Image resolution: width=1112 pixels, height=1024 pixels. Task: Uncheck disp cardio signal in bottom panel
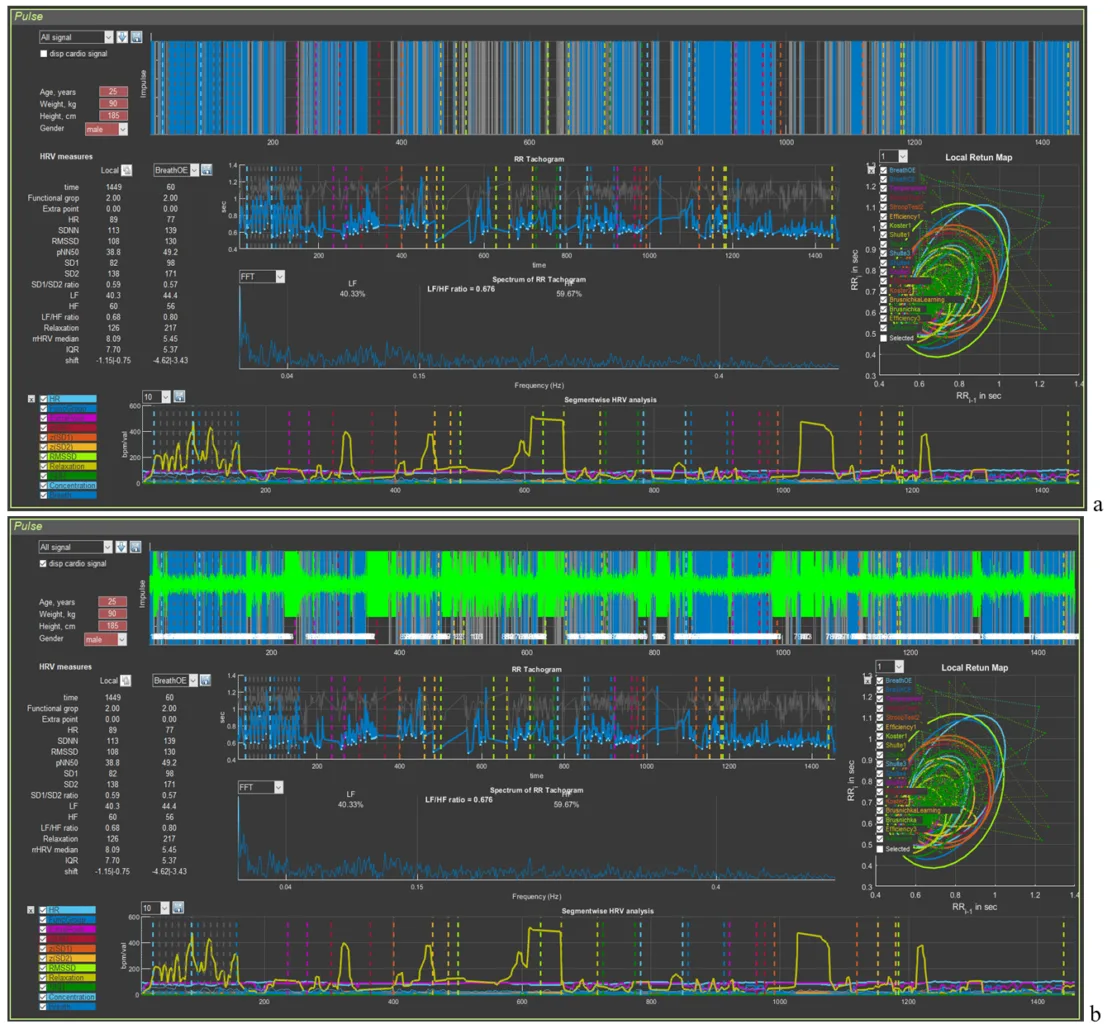(x=43, y=563)
